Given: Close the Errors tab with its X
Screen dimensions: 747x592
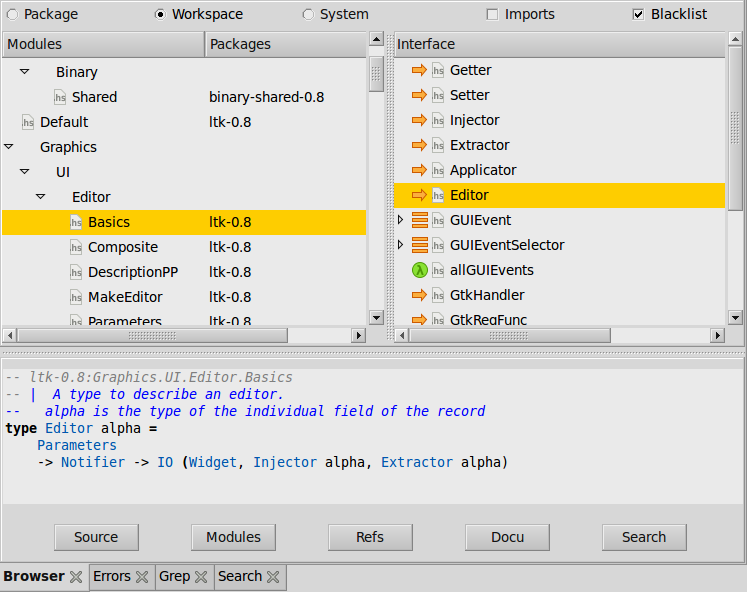Looking at the screenshot, I should point(142,577).
